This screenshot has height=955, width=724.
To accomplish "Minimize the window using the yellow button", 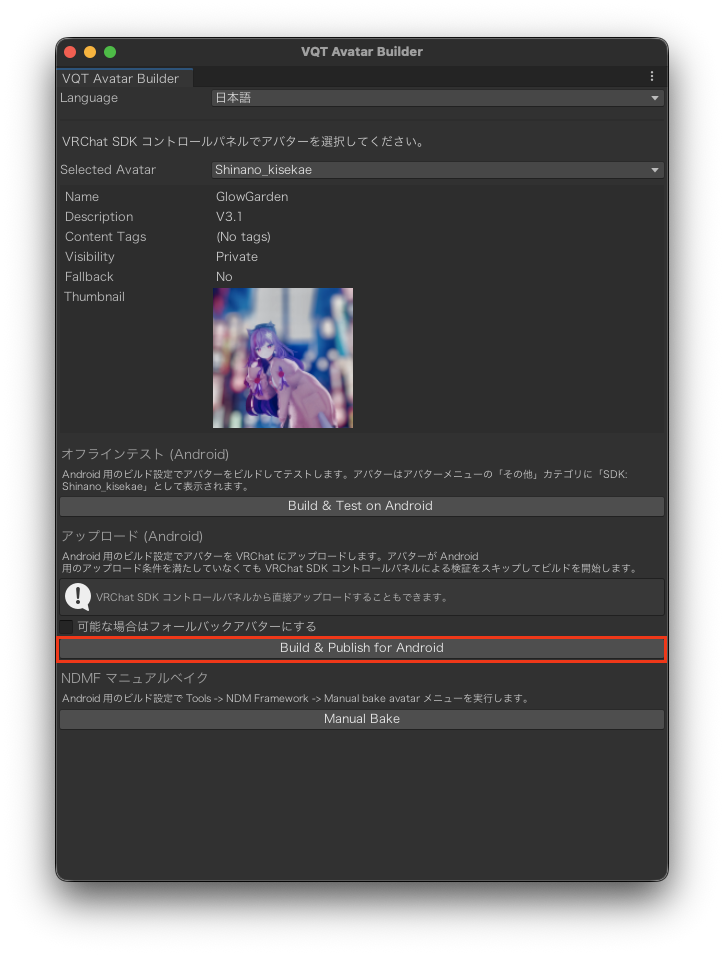I will click(x=90, y=52).
